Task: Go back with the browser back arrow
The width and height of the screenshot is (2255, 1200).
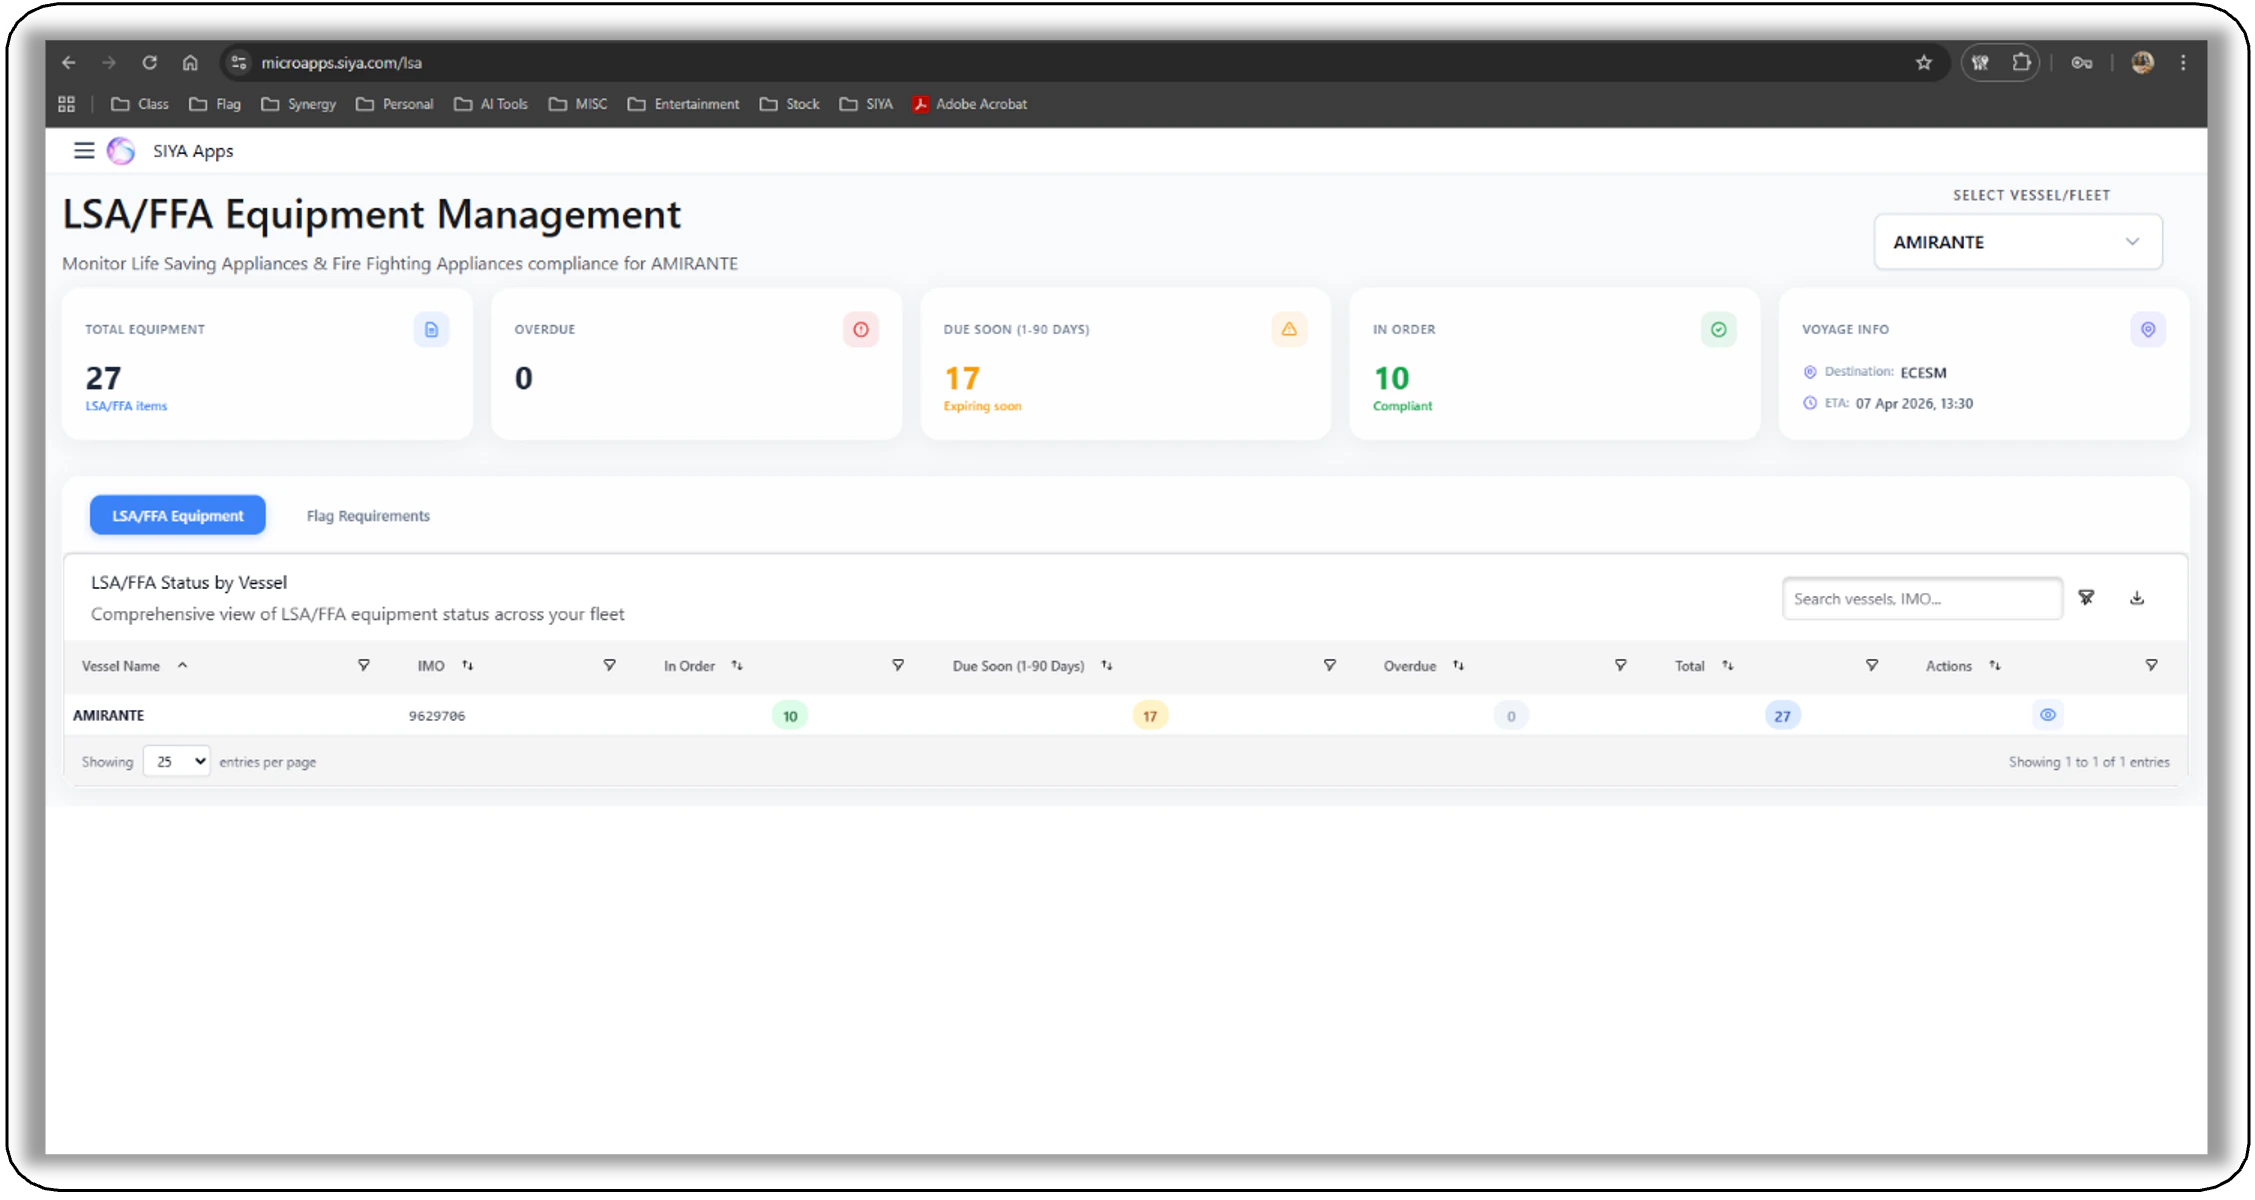Action: [x=69, y=63]
